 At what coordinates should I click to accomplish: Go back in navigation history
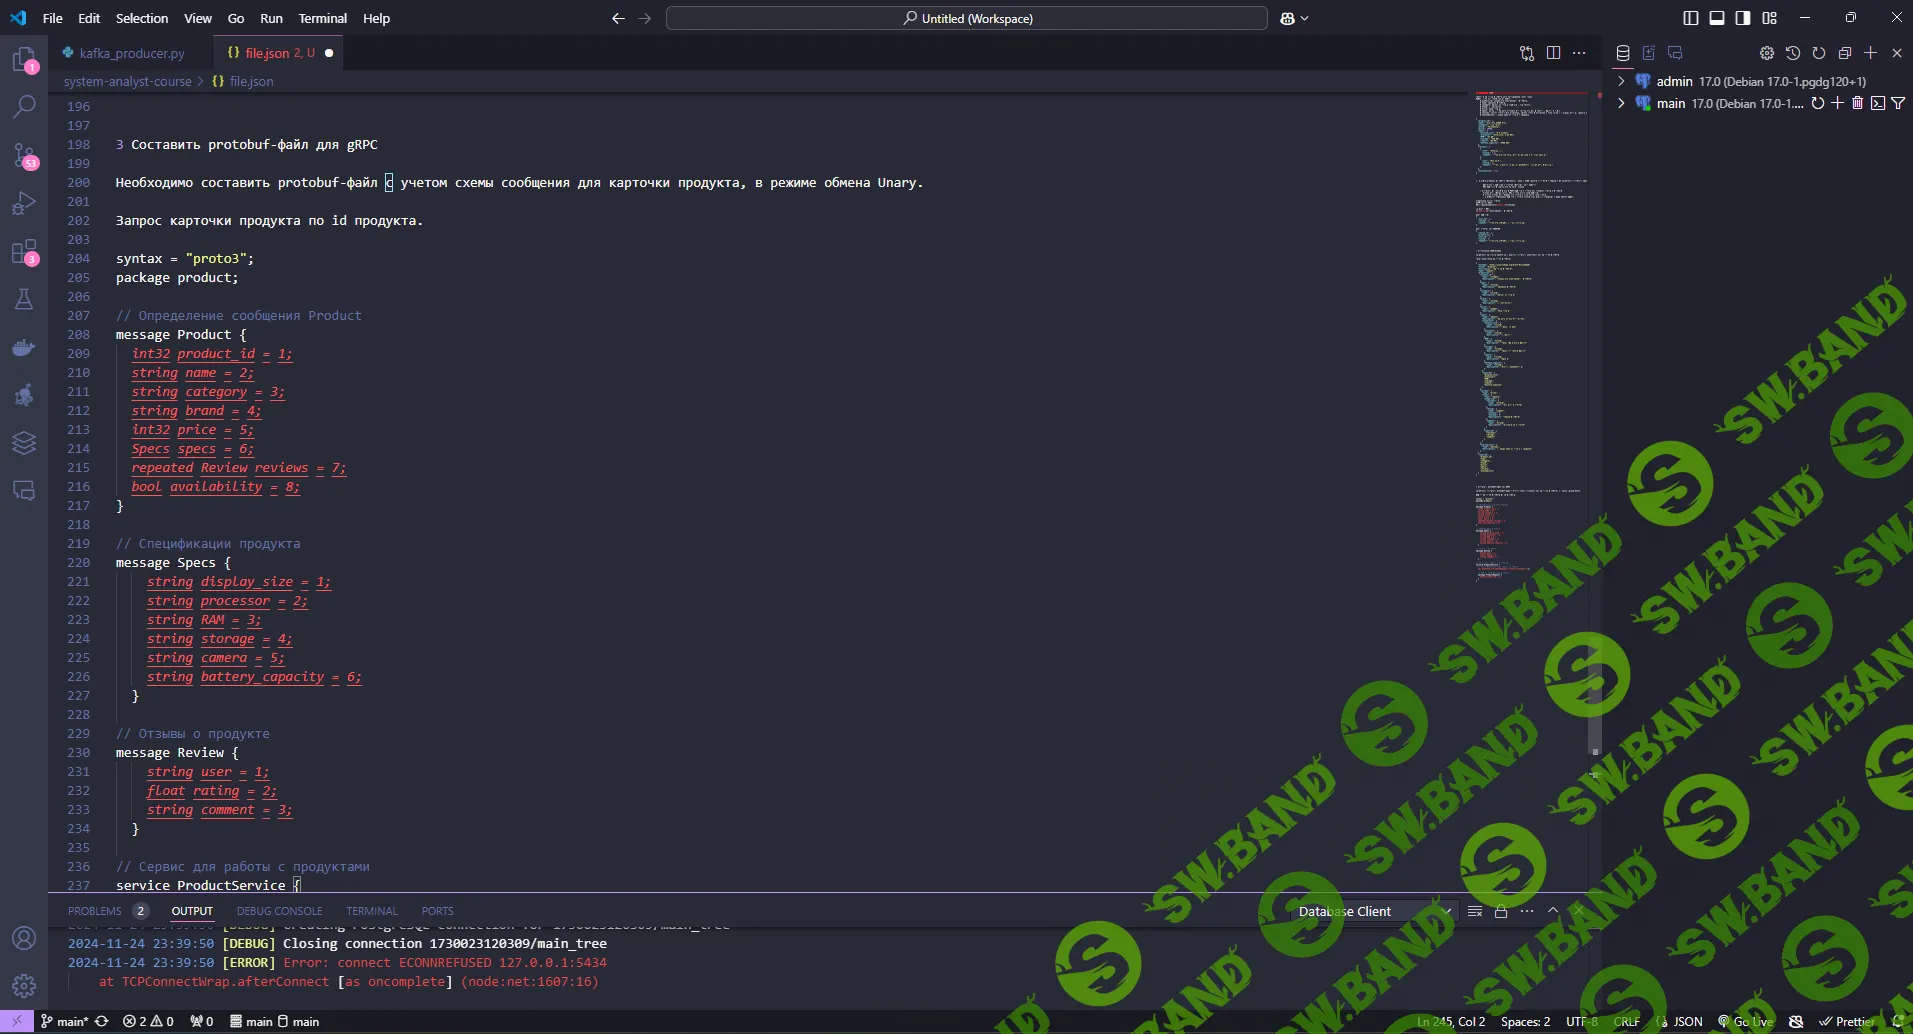[618, 18]
